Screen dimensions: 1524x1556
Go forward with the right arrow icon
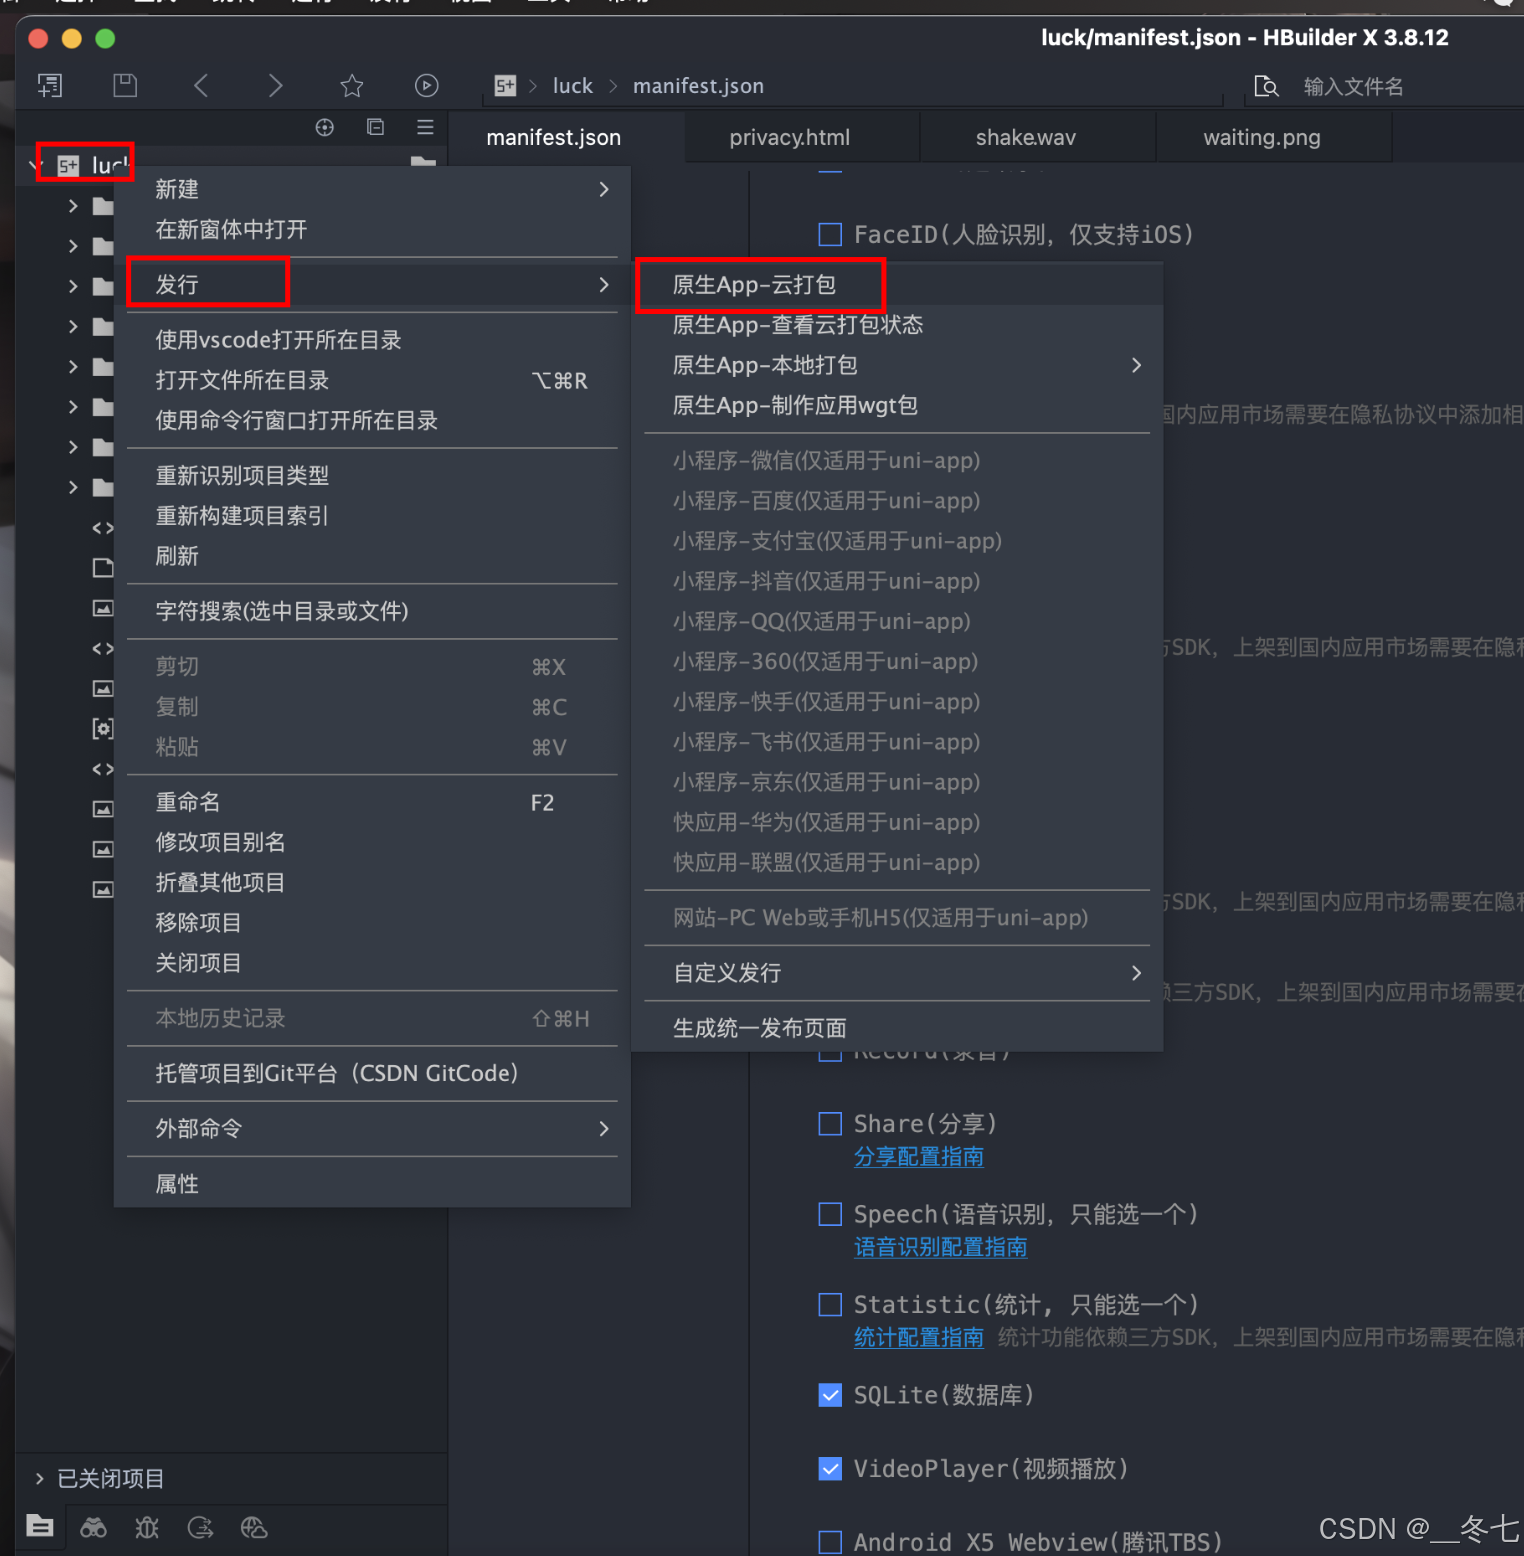pos(275,86)
